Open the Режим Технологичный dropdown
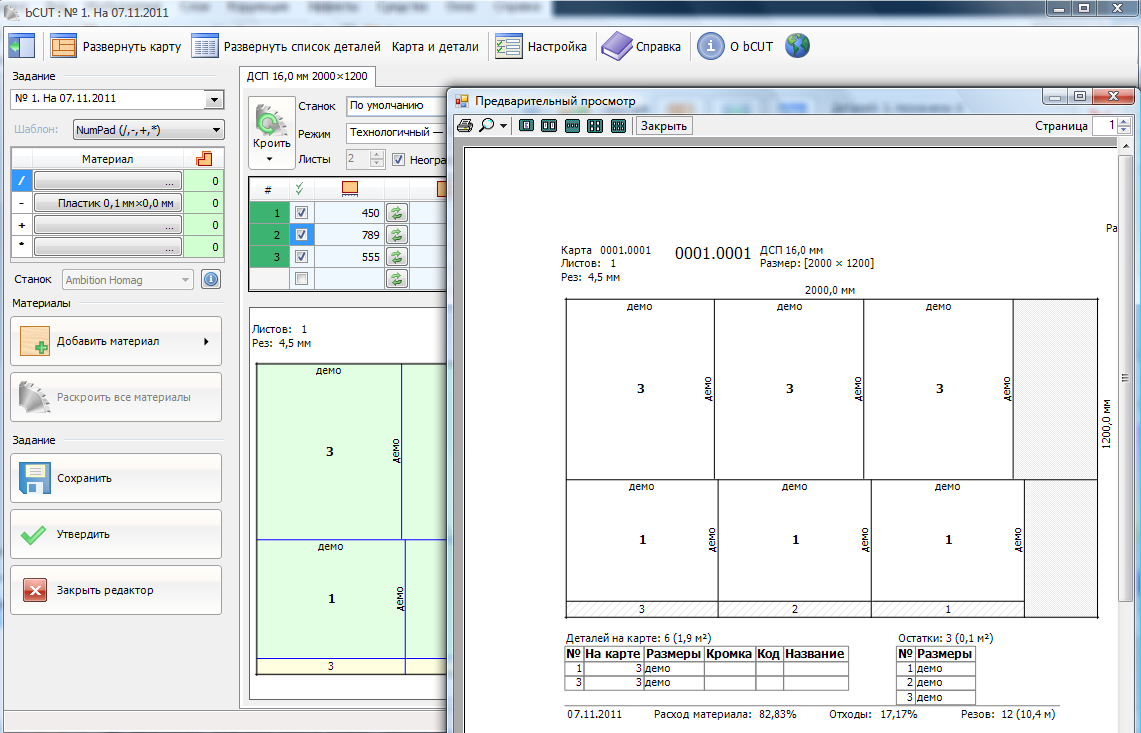The width and height of the screenshot is (1141, 733). [x=396, y=132]
